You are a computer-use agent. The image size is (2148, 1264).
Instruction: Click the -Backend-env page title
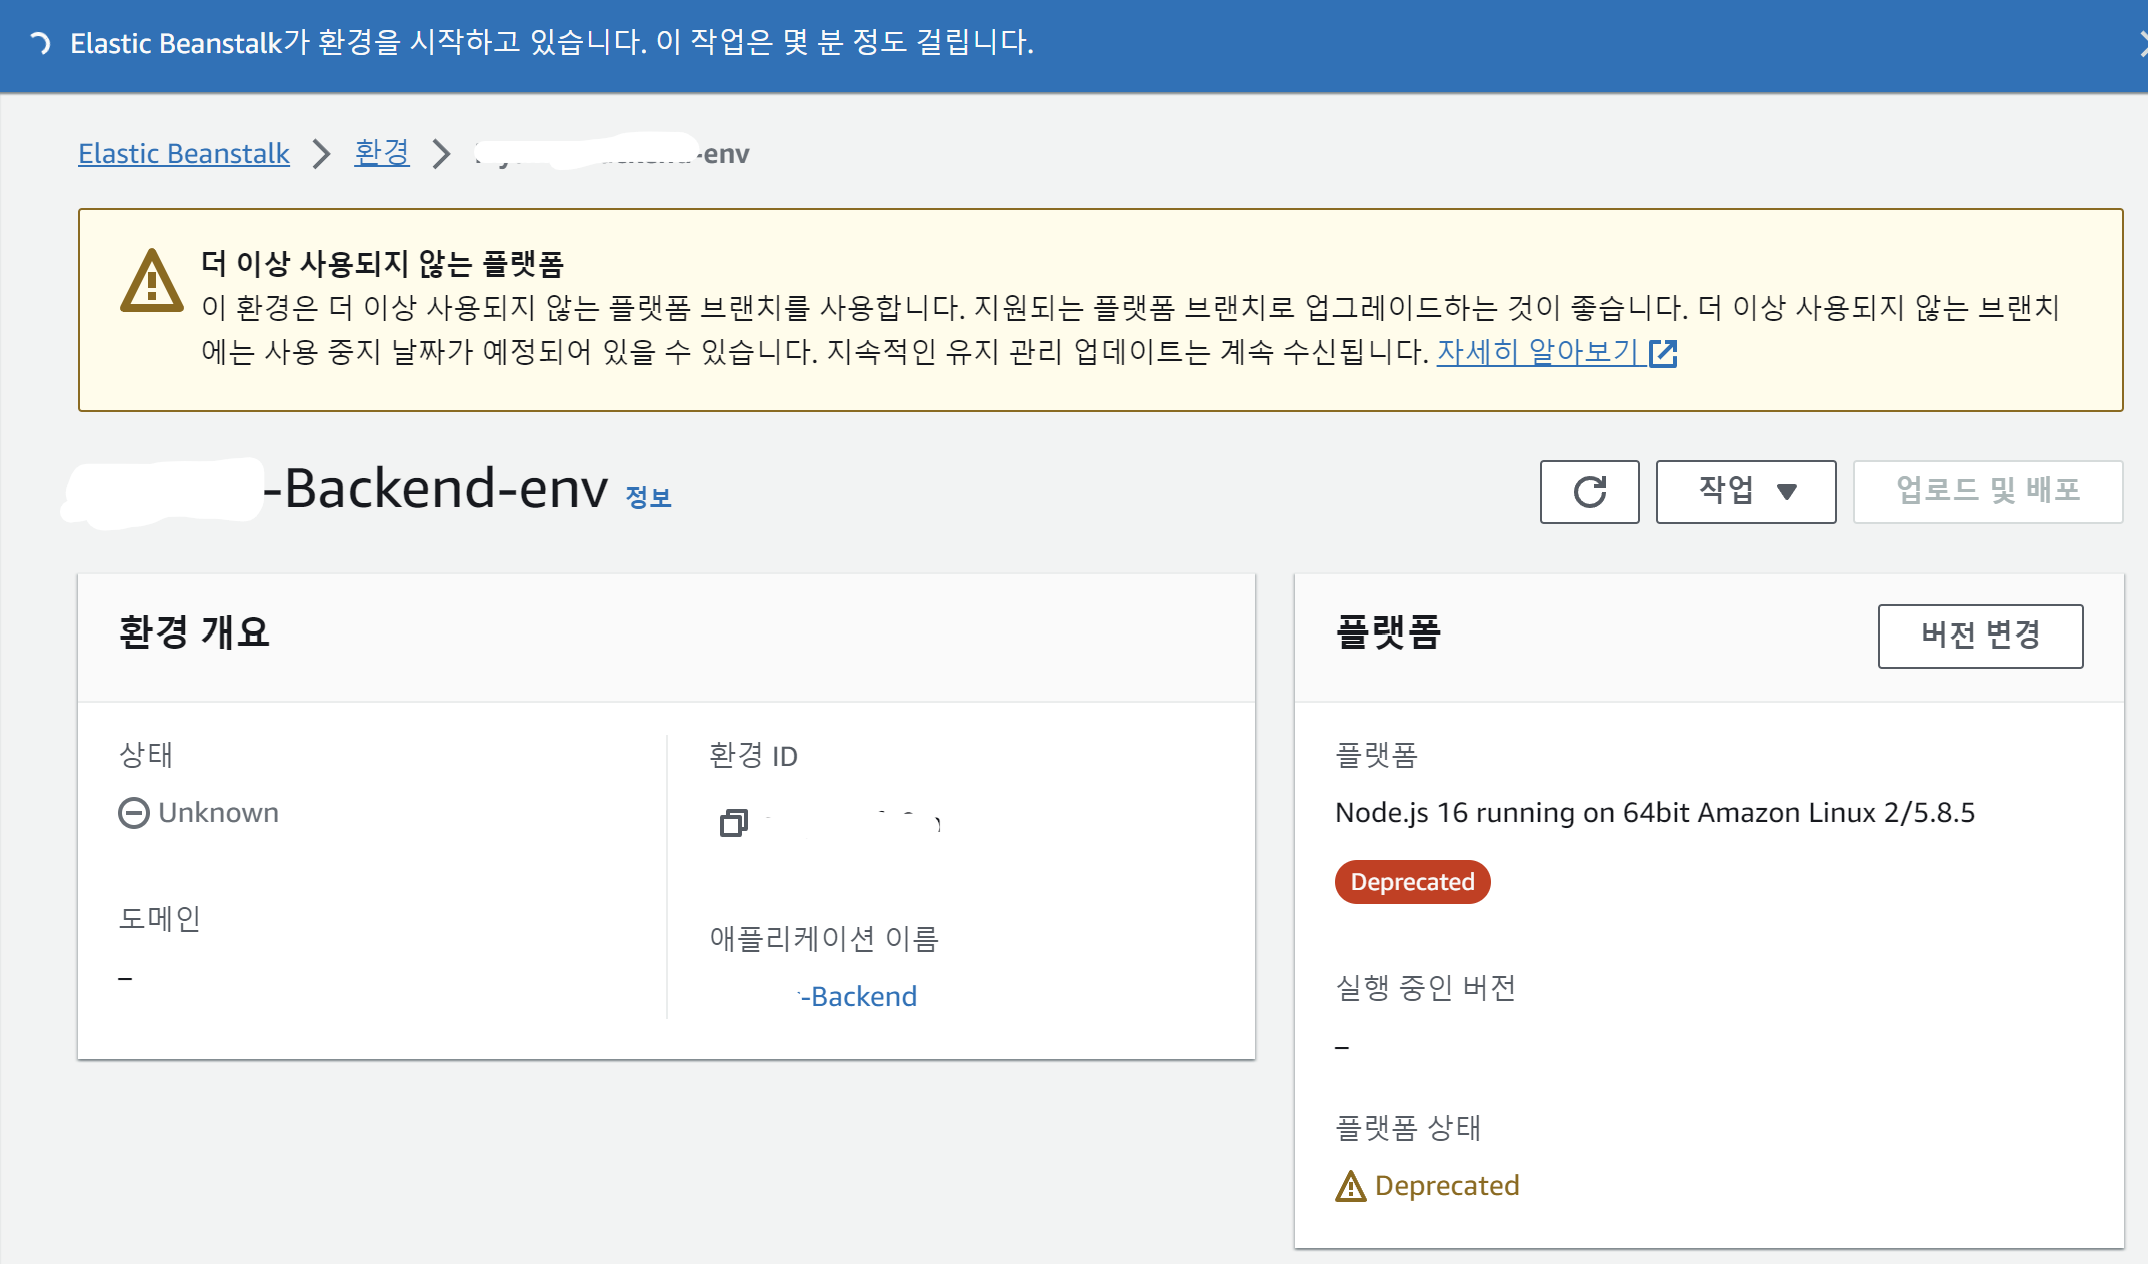[435, 489]
